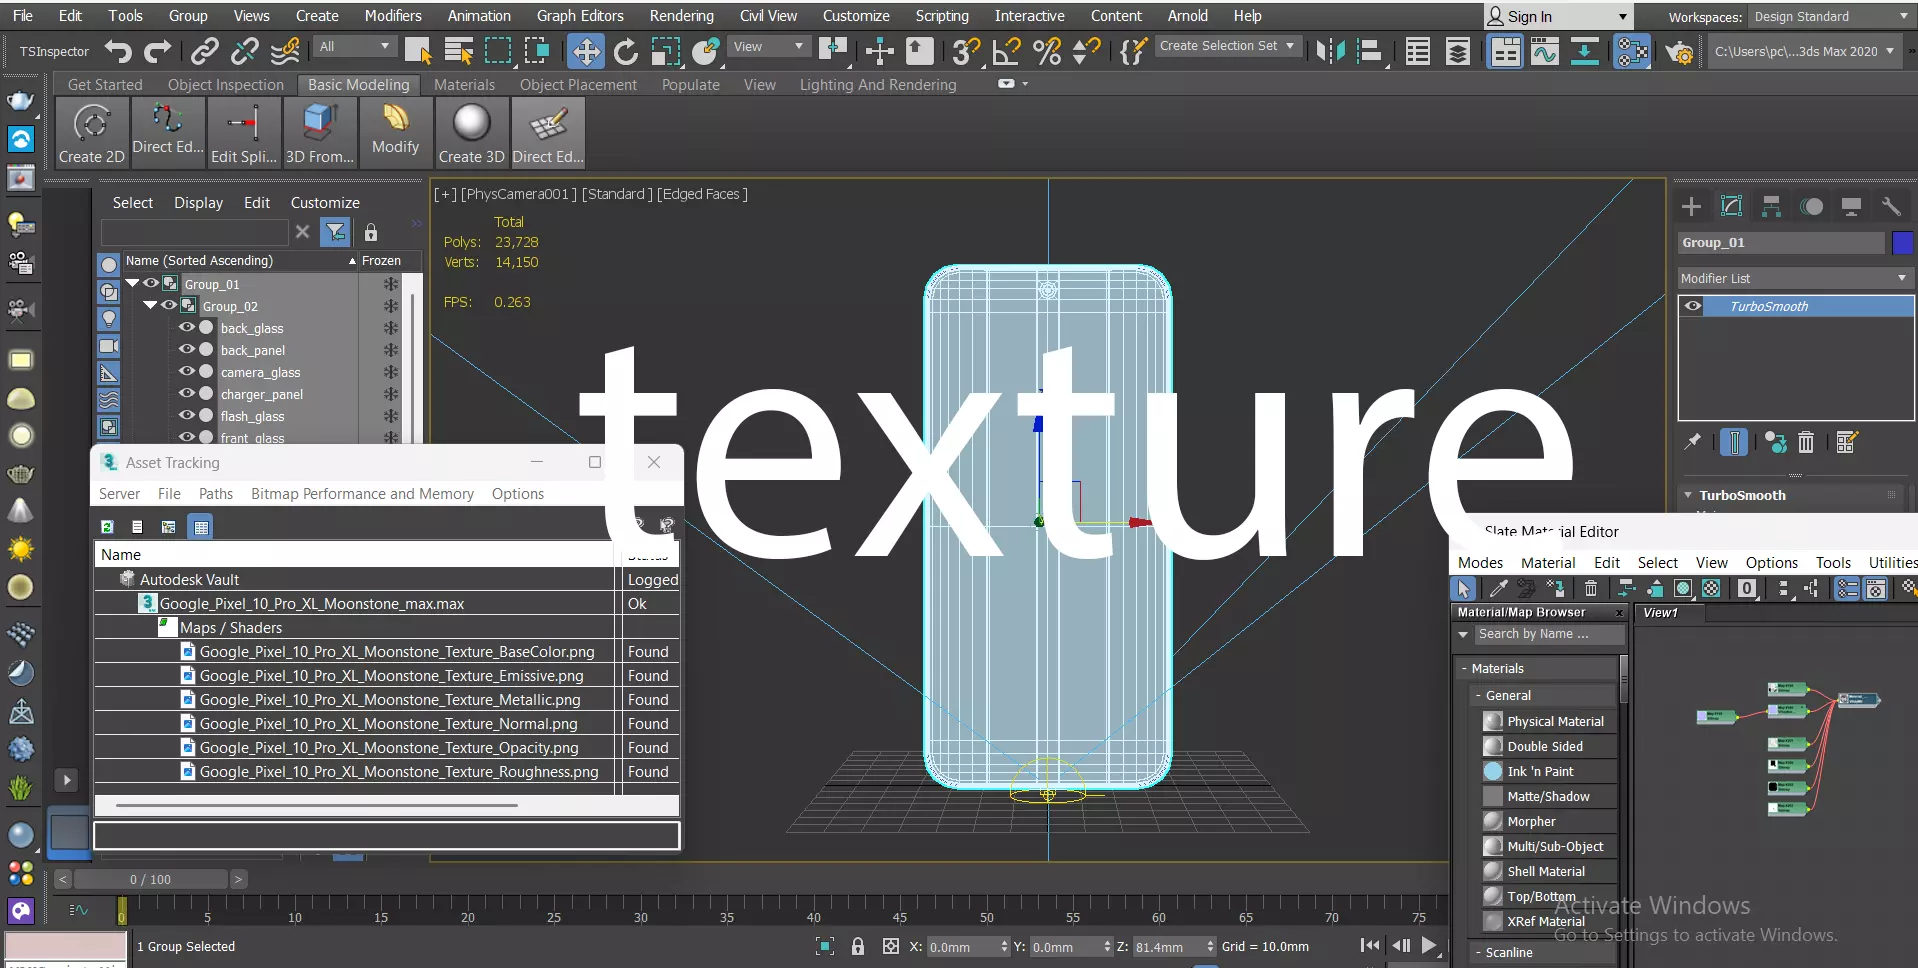1918x968 pixels.
Task: Click Go to Start playback button
Action: click(x=1370, y=945)
